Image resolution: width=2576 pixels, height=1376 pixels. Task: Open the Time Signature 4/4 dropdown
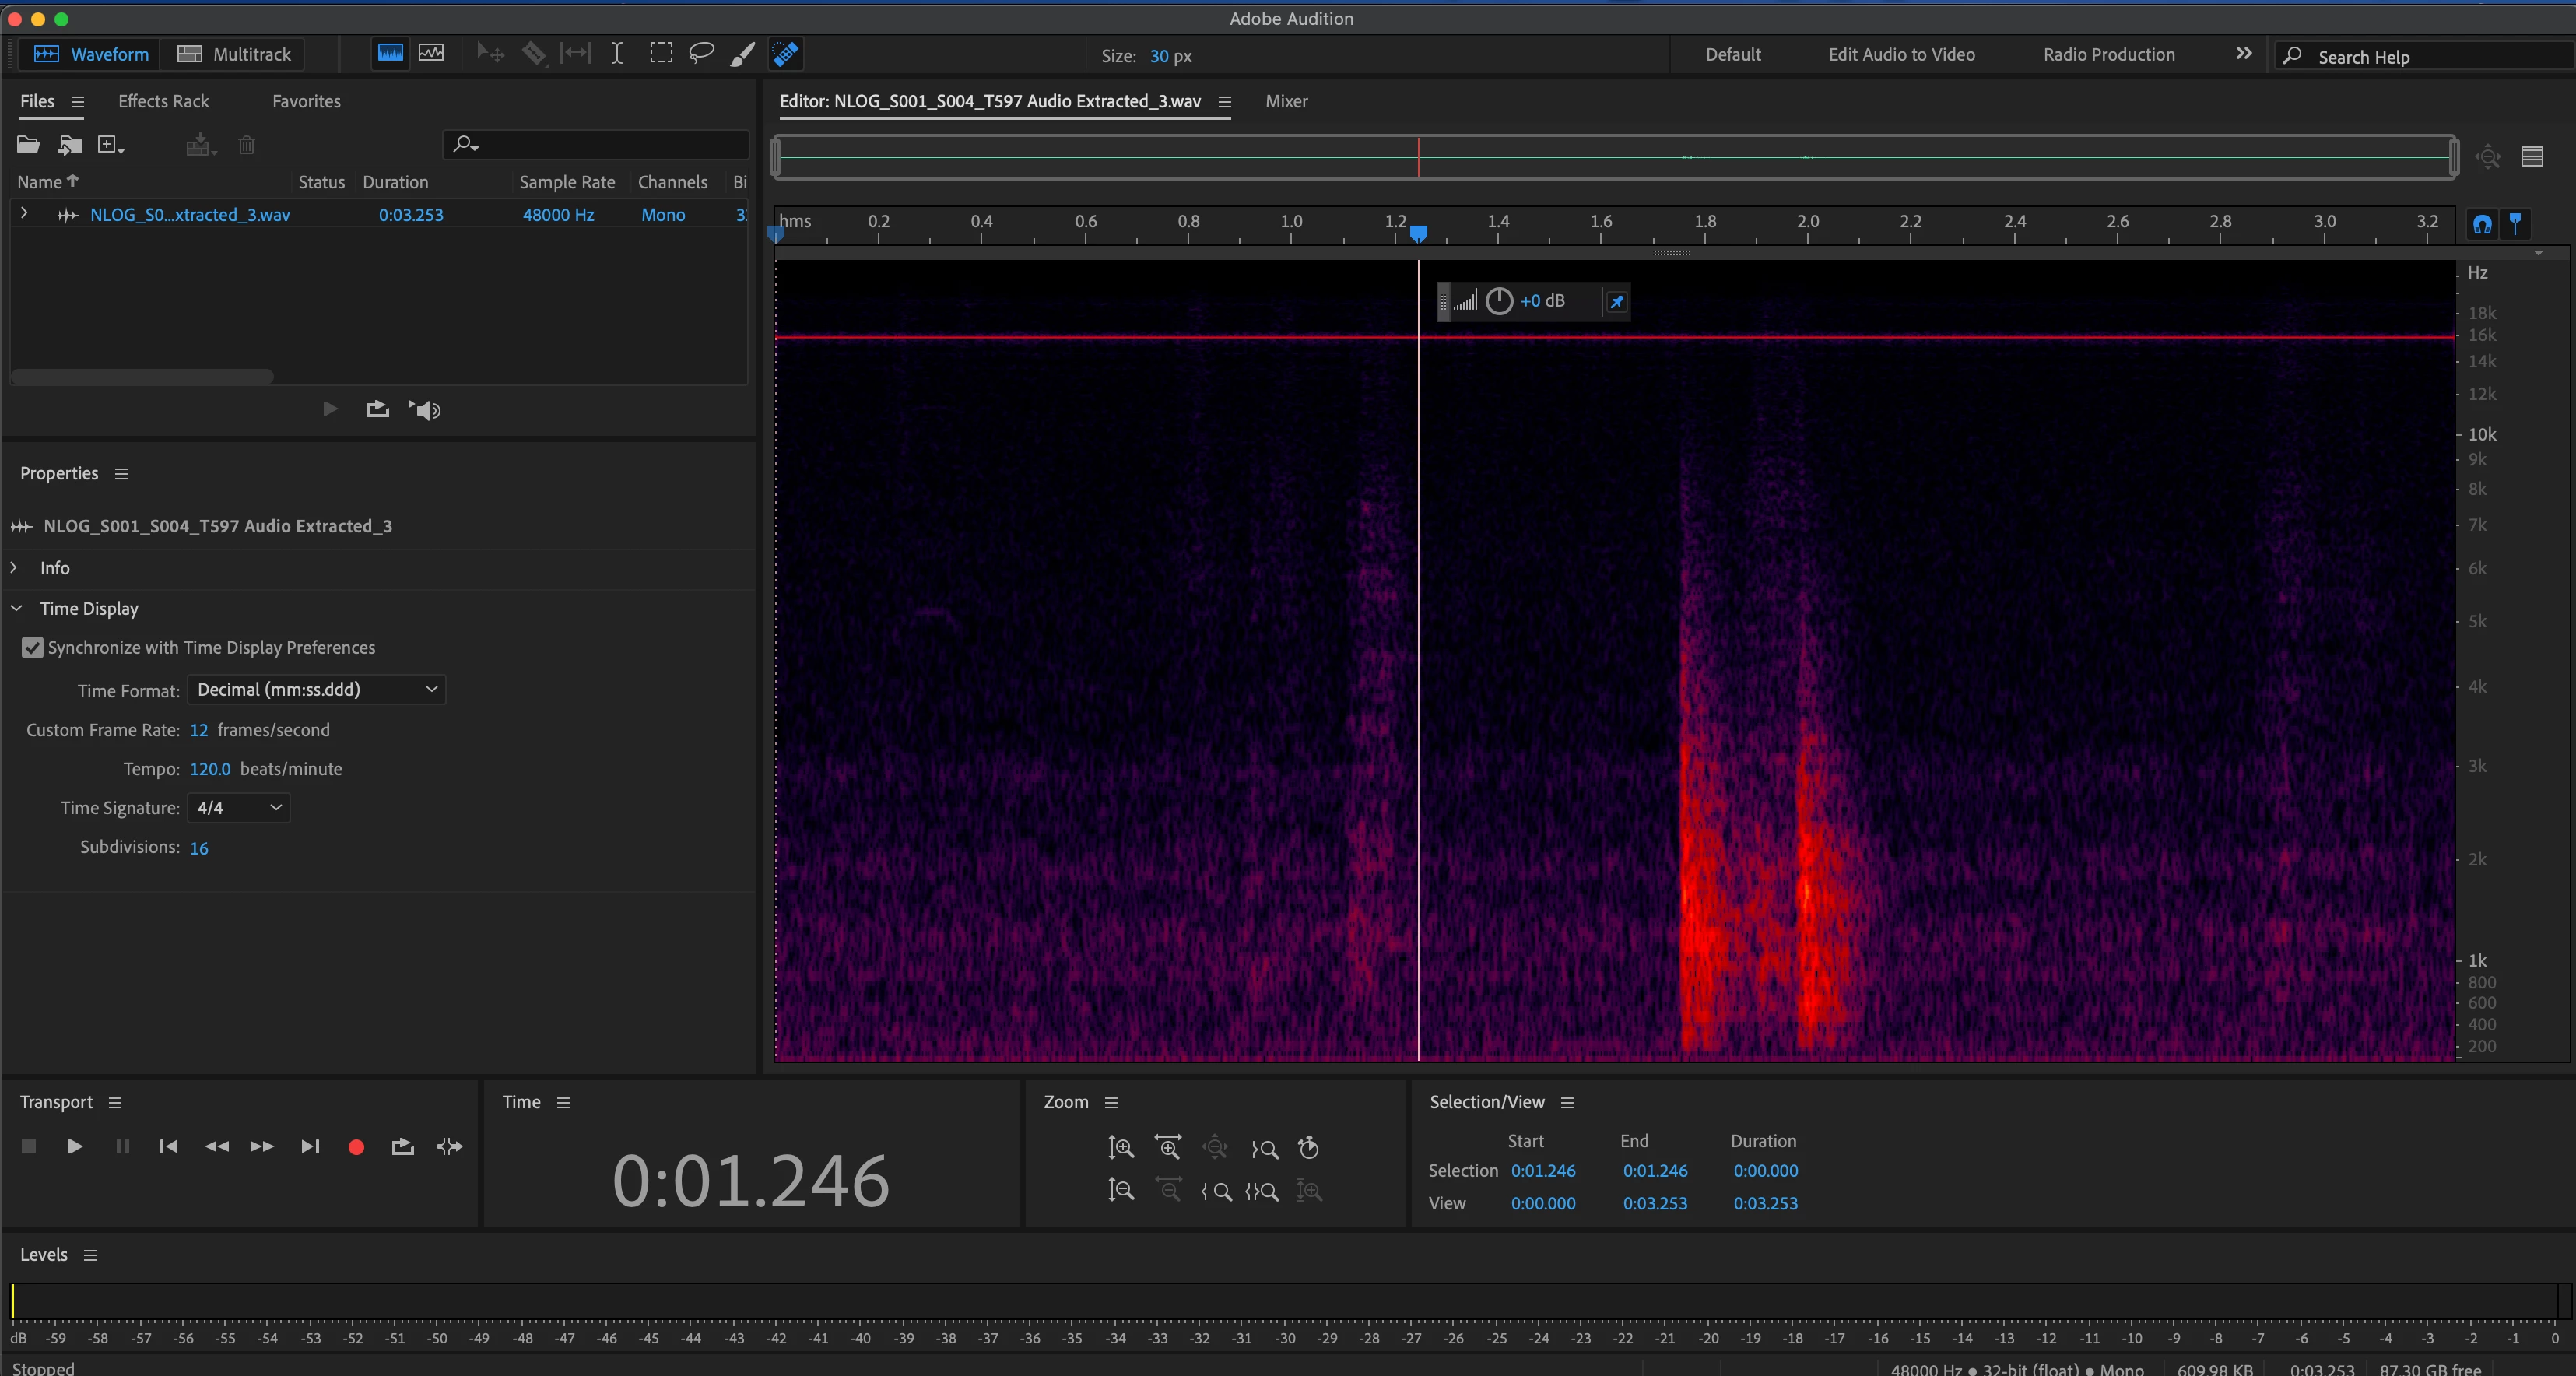click(x=238, y=807)
